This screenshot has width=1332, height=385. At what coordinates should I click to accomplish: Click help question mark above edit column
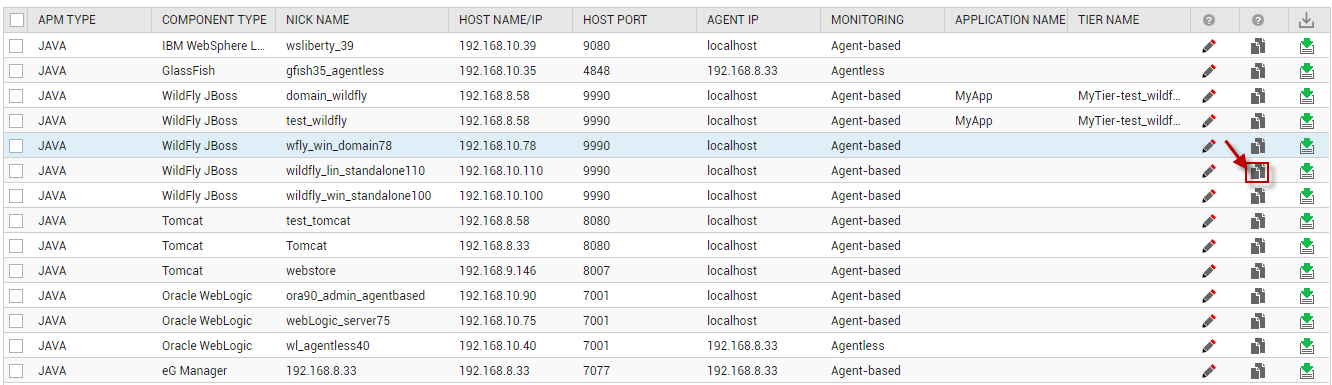[x=1208, y=20]
